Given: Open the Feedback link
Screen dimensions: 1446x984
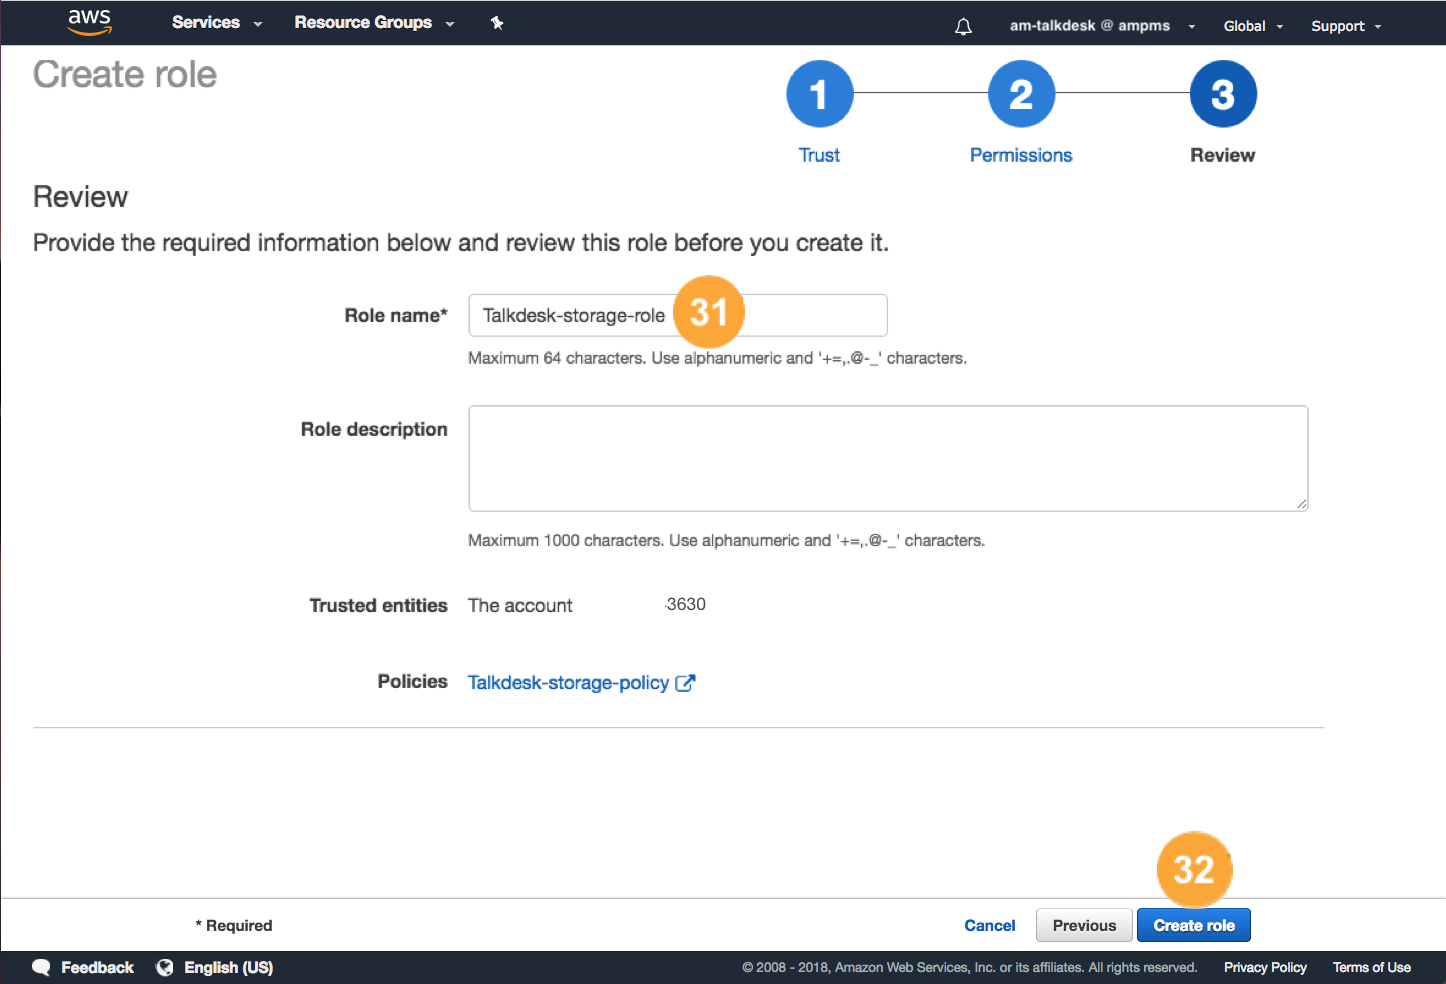Looking at the screenshot, I should click(97, 967).
